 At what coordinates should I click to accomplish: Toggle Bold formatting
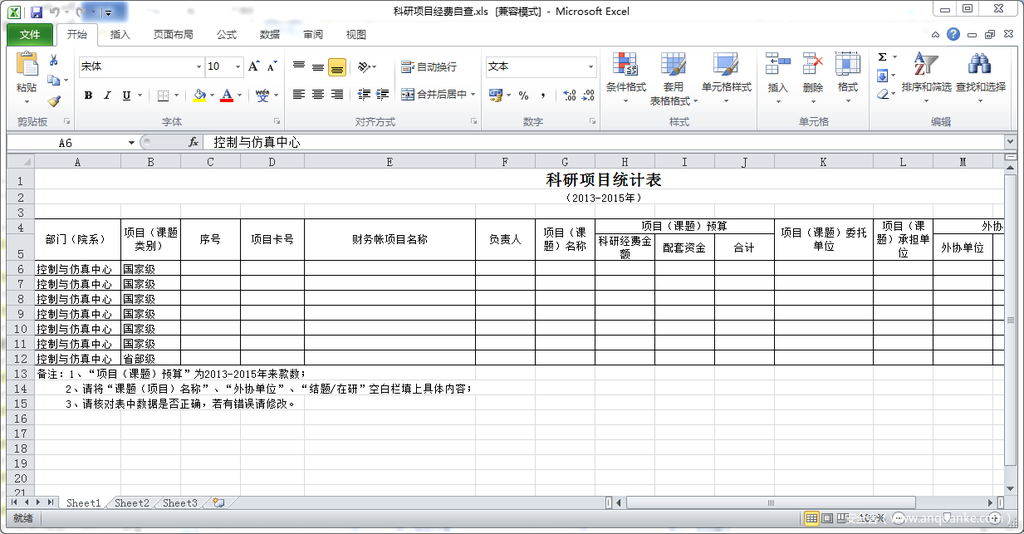pyautogui.click(x=88, y=96)
